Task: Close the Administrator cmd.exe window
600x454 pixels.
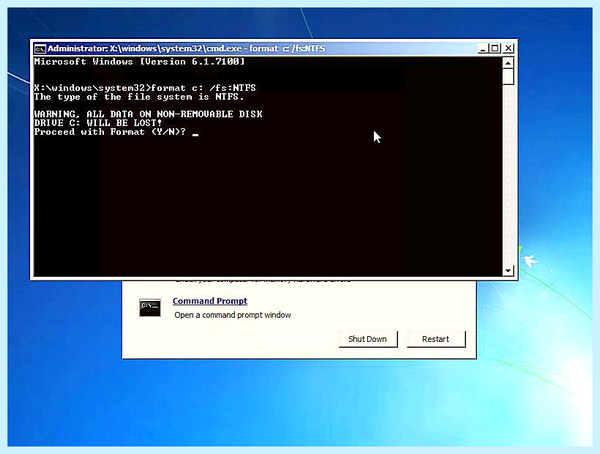Action: click(508, 49)
